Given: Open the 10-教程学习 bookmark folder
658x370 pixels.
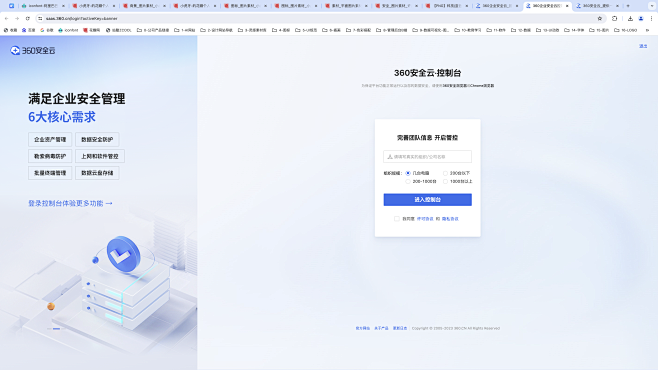Looking at the screenshot, I should pos(468,30).
